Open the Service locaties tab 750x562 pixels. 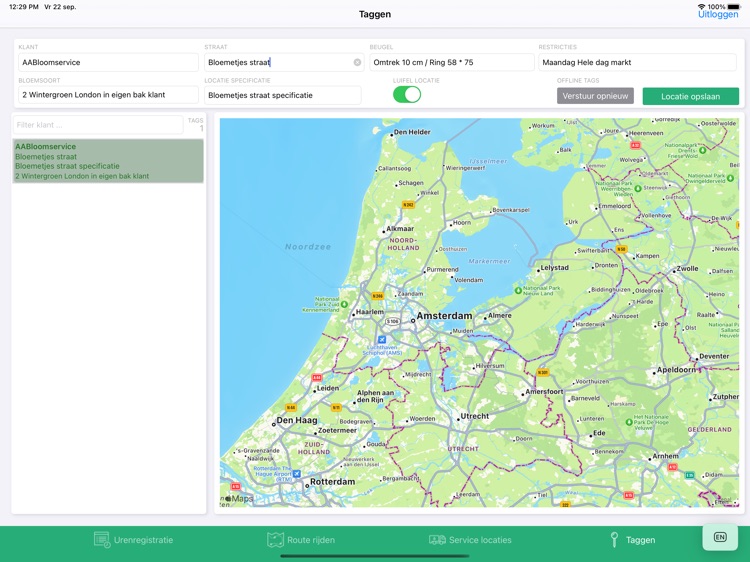pos(470,540)
